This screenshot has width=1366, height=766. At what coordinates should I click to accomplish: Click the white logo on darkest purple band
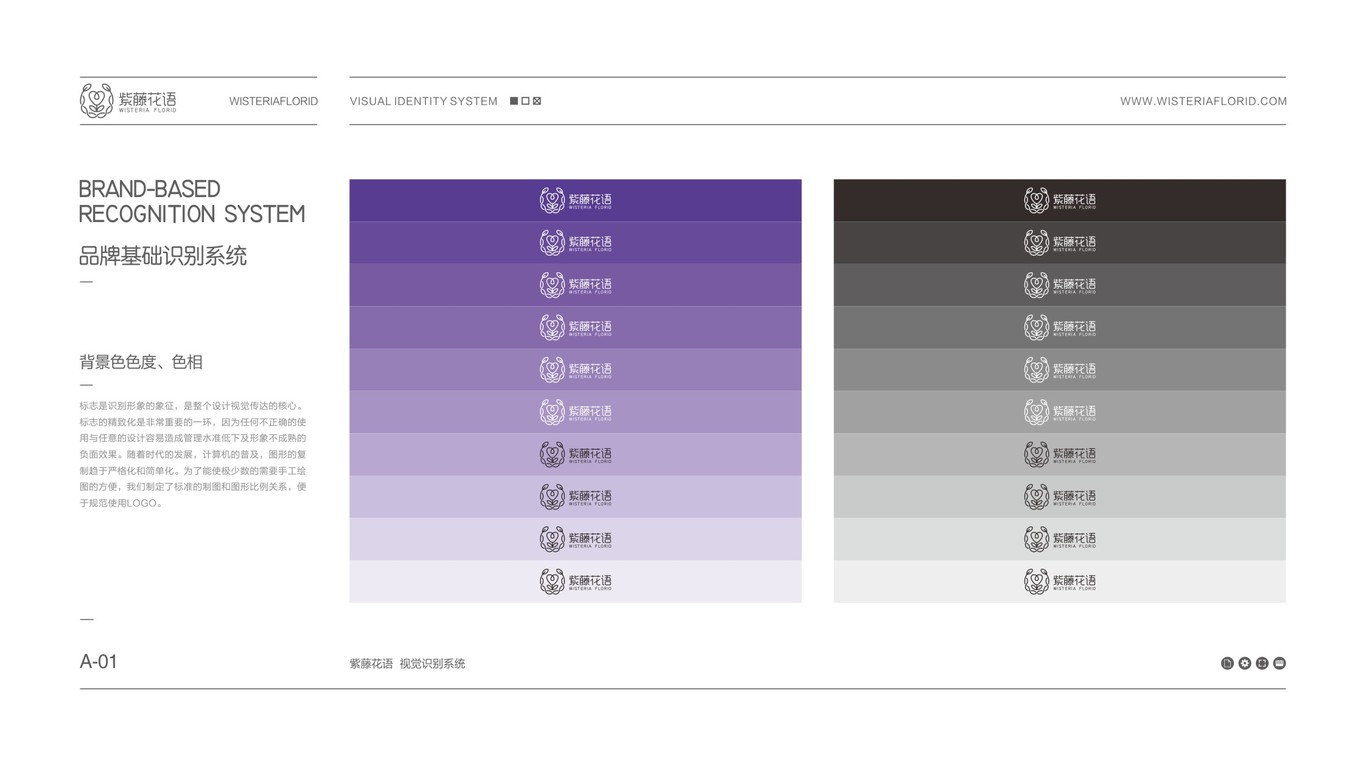tap(575, 200)
